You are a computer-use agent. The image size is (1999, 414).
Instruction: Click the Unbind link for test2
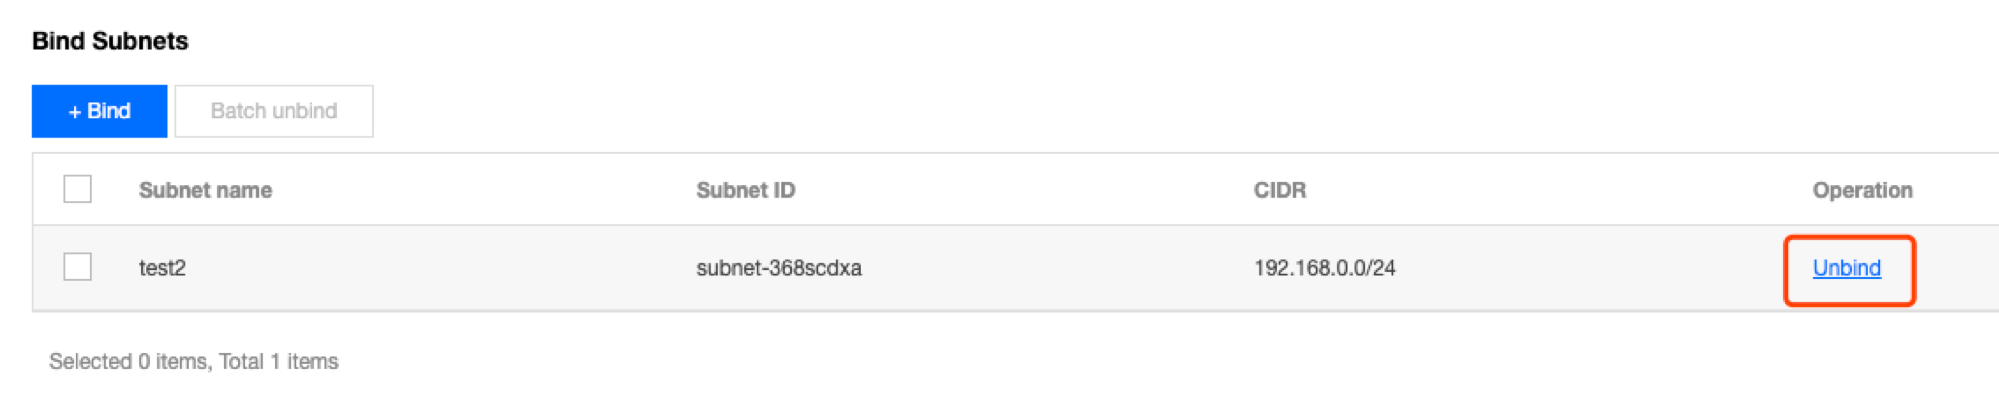click(x=1846, y=268)
